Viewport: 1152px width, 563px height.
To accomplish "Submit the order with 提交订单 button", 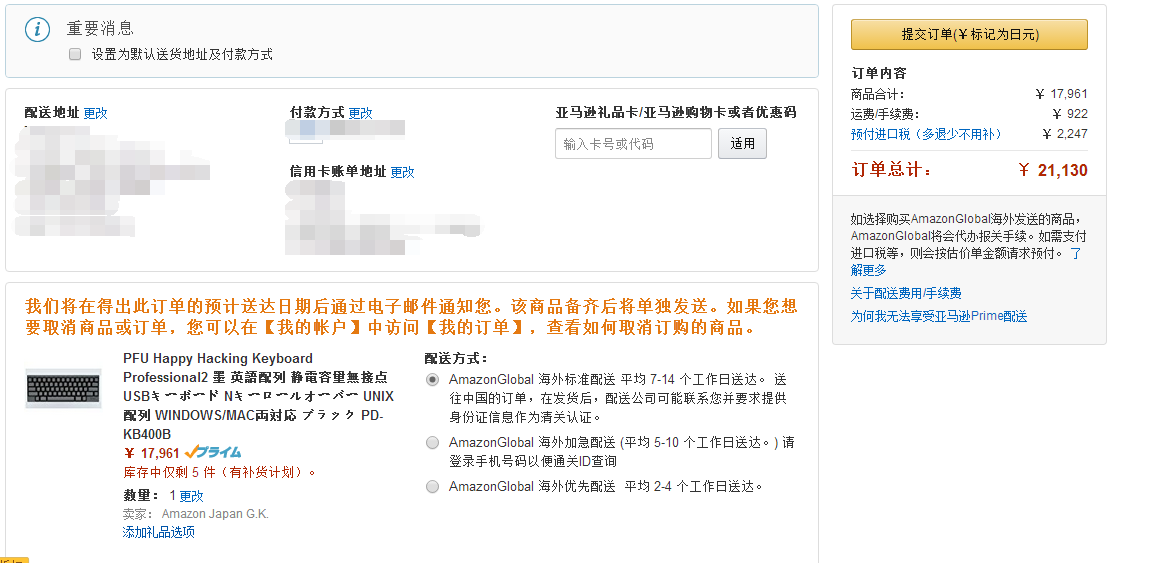I will (x=969, y=35).
